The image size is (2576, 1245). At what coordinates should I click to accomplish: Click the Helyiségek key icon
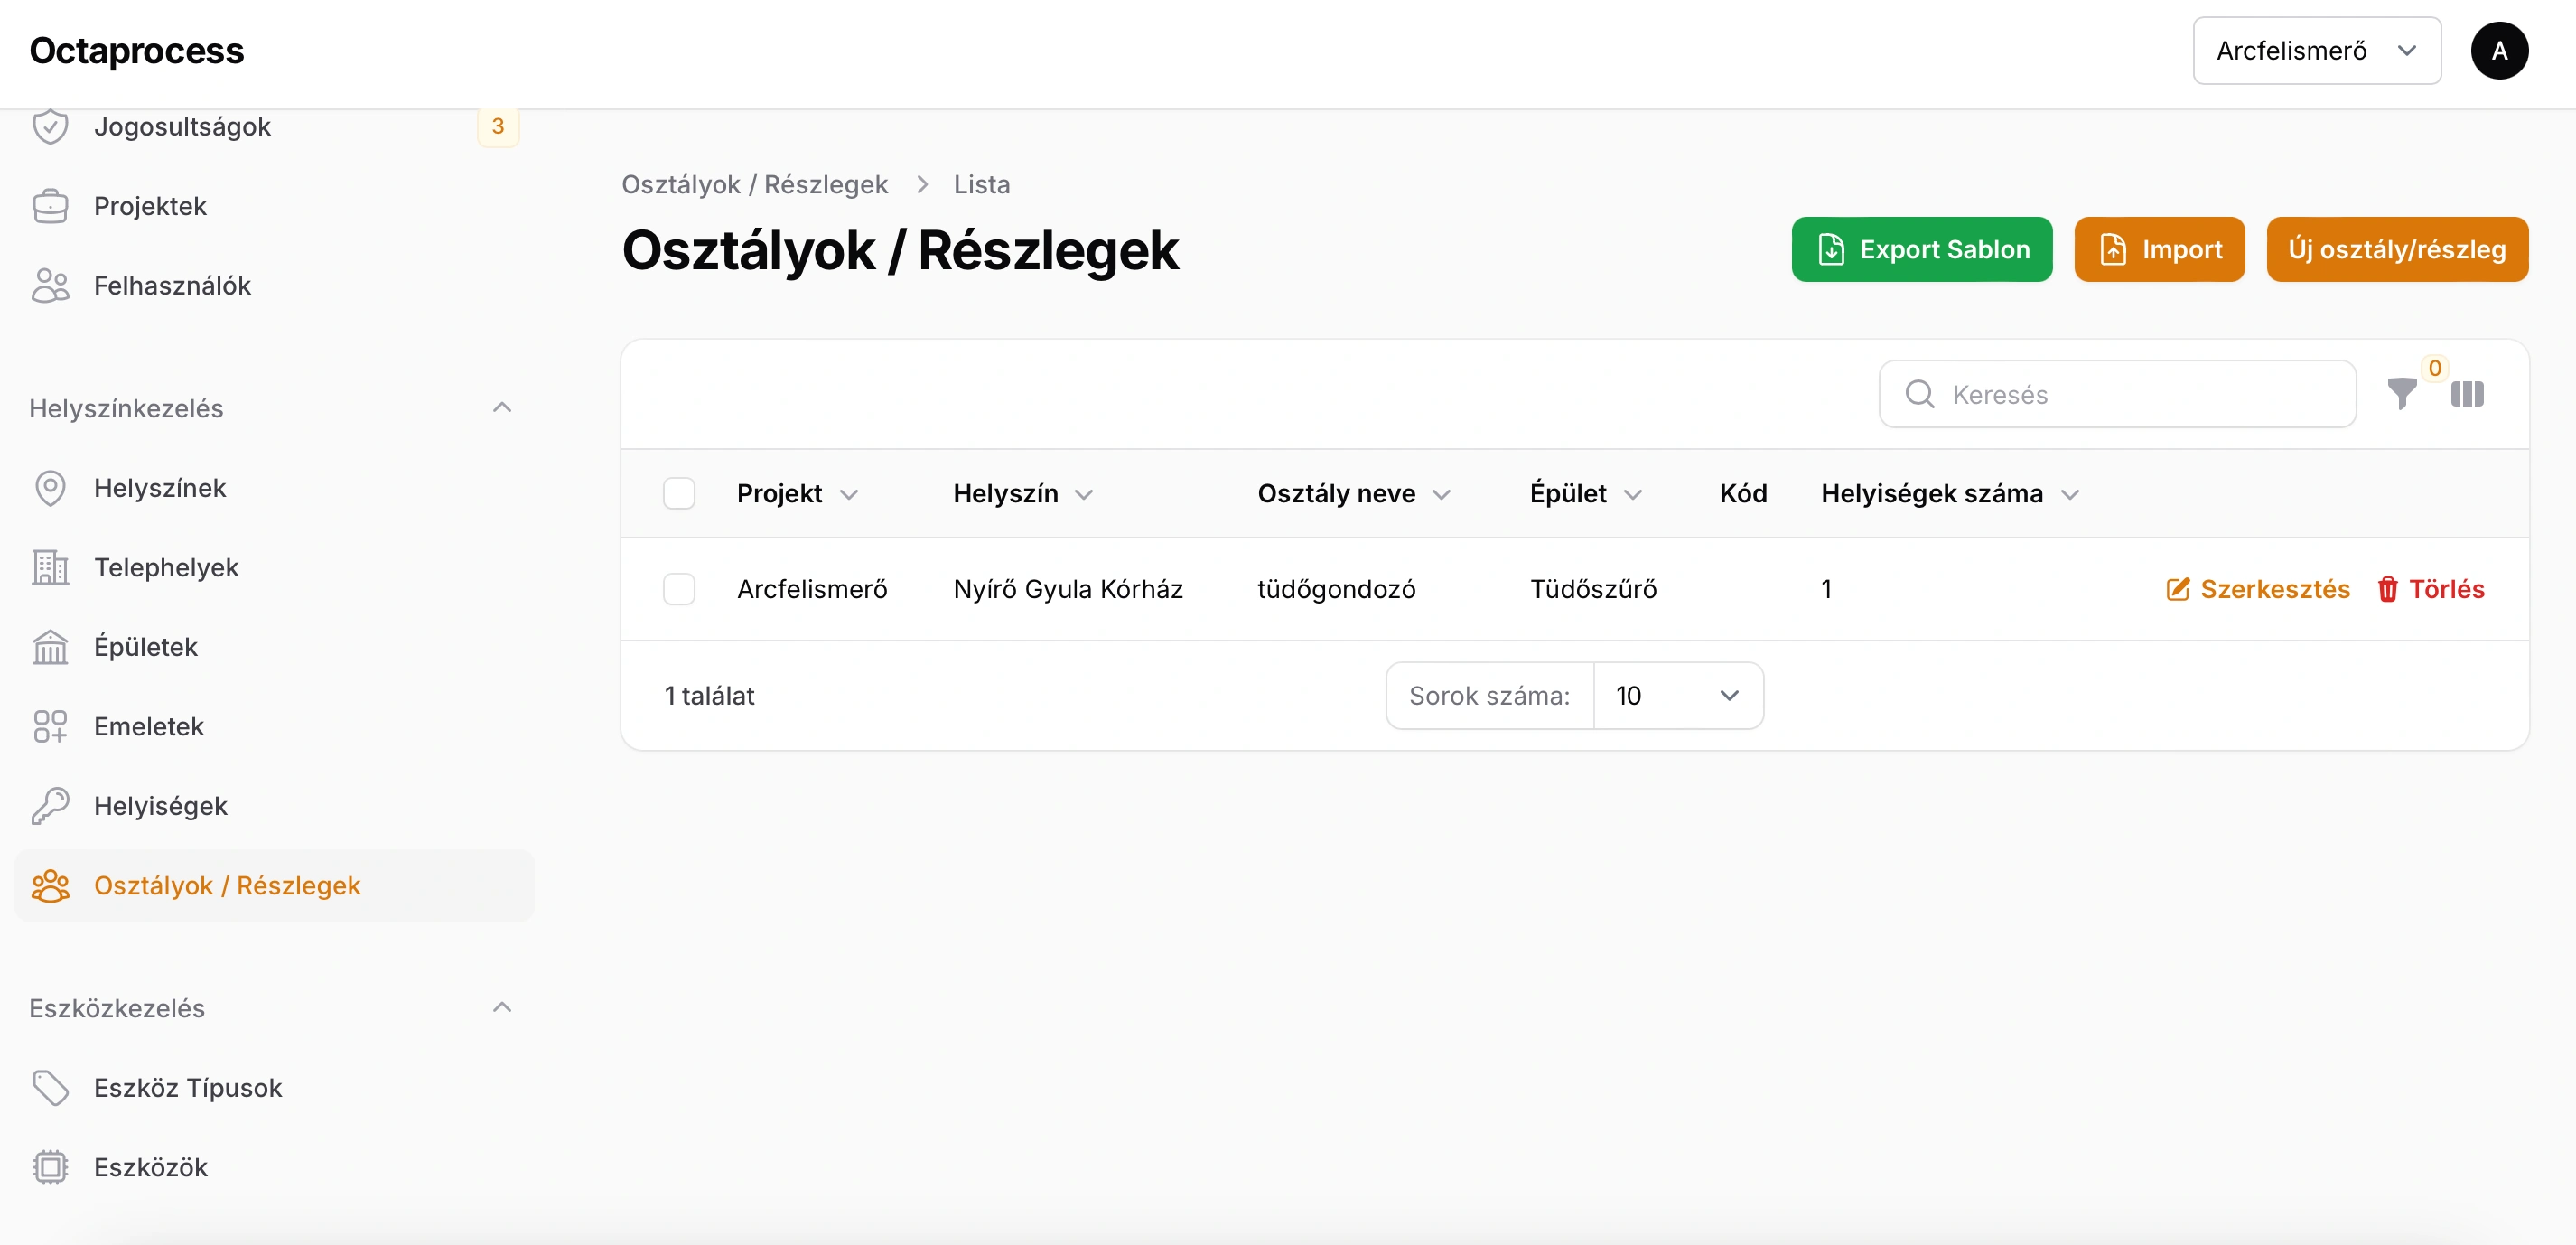tap(50, 806)
